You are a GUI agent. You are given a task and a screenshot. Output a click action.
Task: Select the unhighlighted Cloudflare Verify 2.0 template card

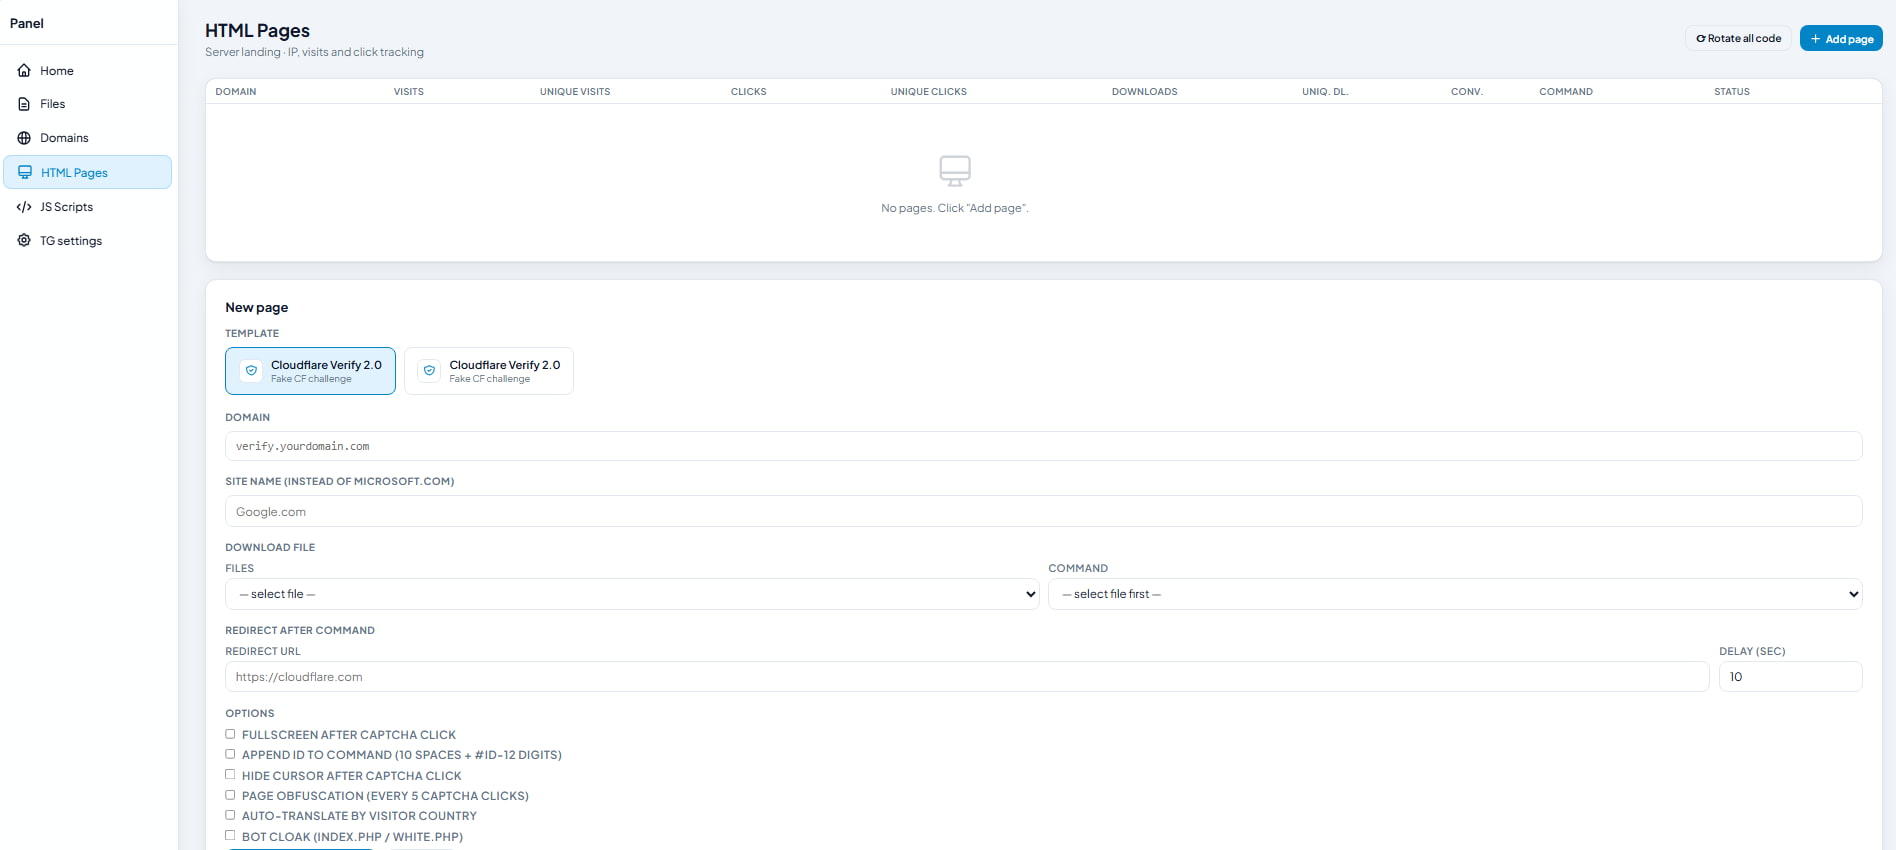[x=489, y=371]
